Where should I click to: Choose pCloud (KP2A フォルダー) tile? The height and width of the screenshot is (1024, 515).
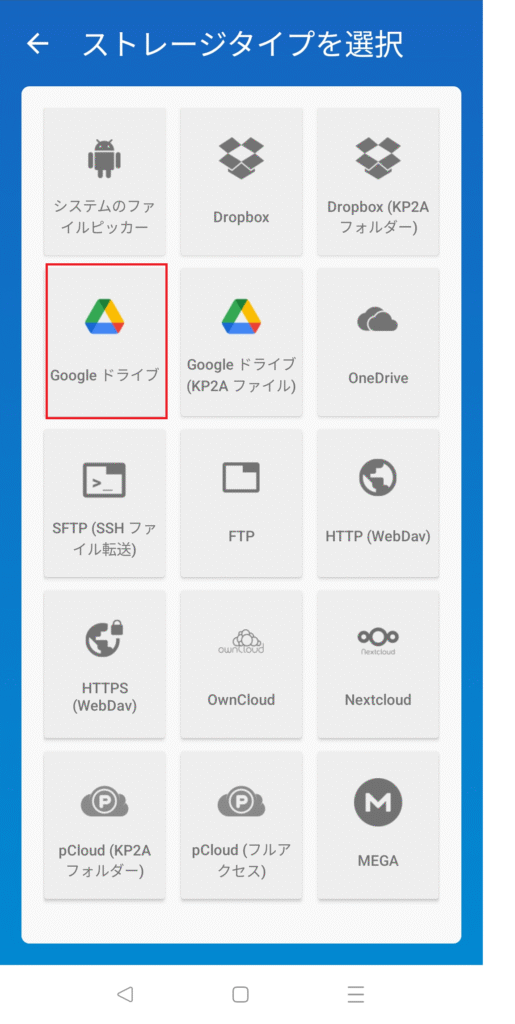click(x=104, y=825)
